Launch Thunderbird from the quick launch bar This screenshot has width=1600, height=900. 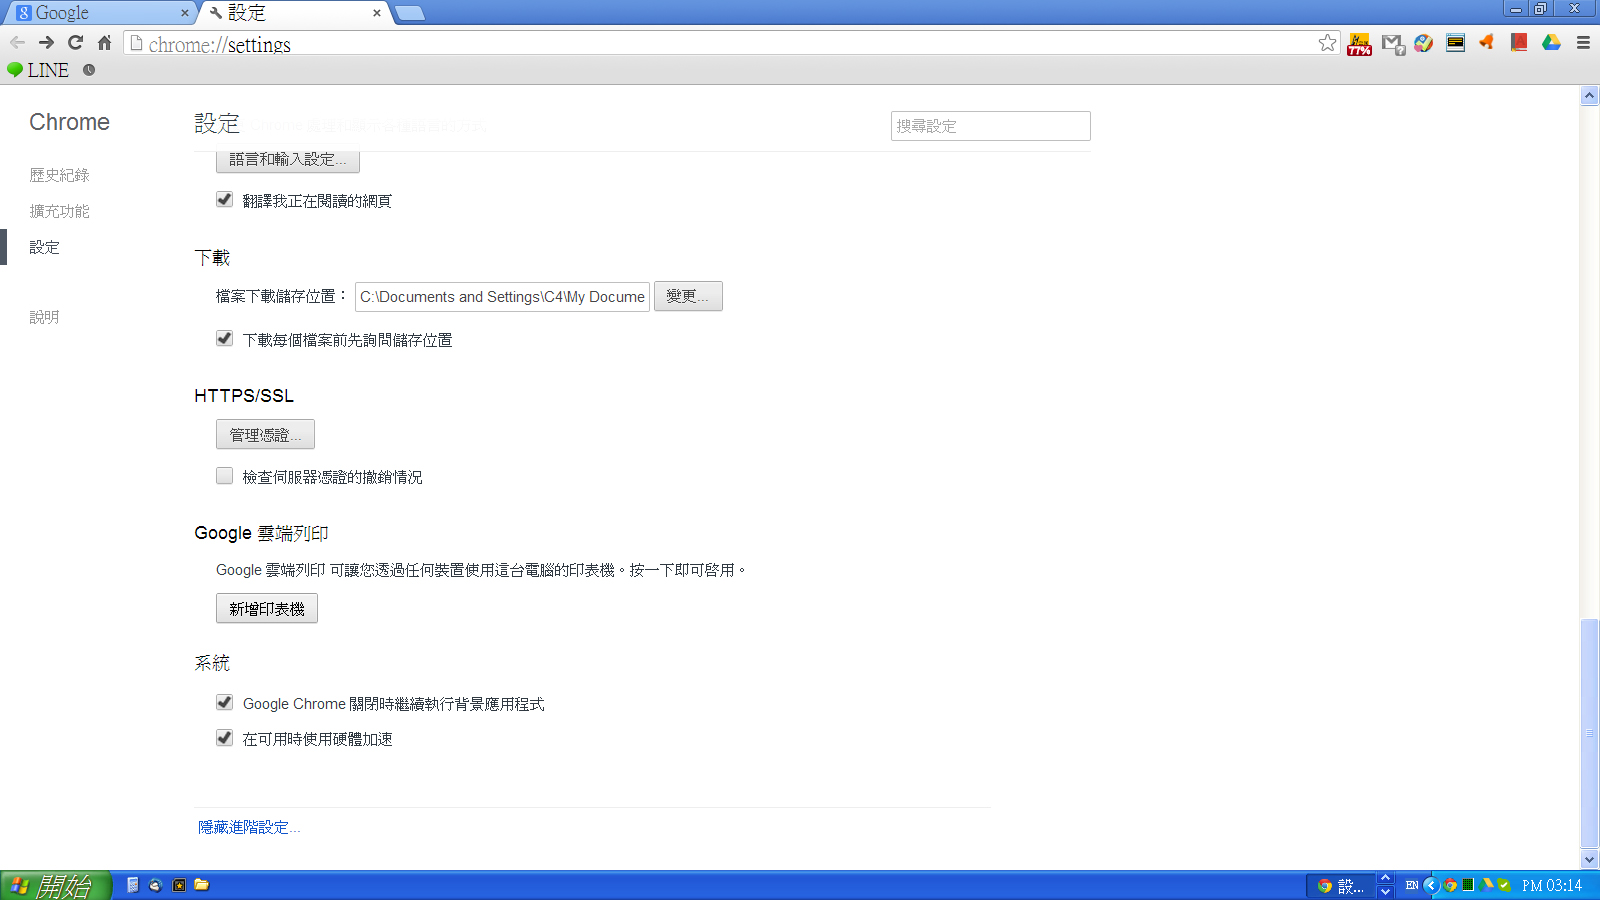[x=155, y=885]
